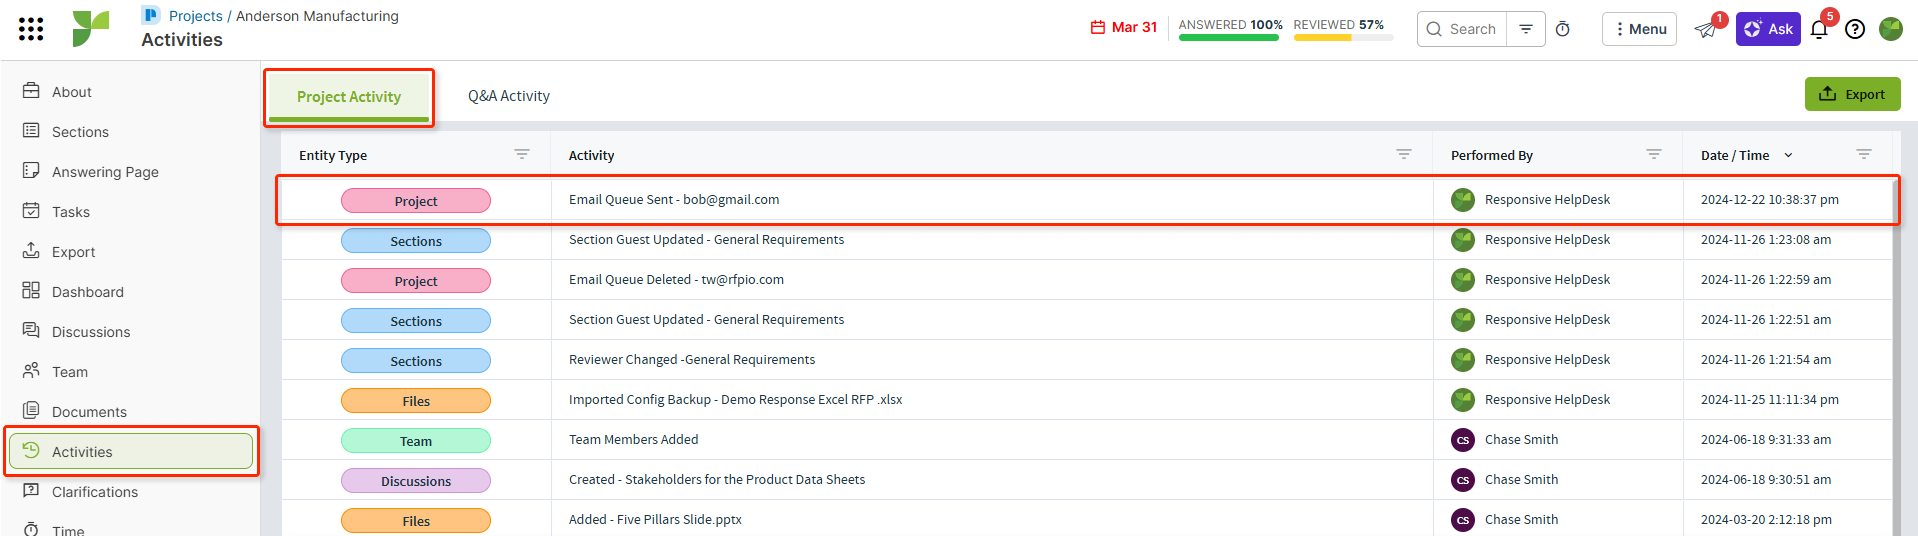Click timestamp 2024-11-25 11:11:34 pm
The width and height of the screenshot is (1918, 536).
[x=1770, y=400]
